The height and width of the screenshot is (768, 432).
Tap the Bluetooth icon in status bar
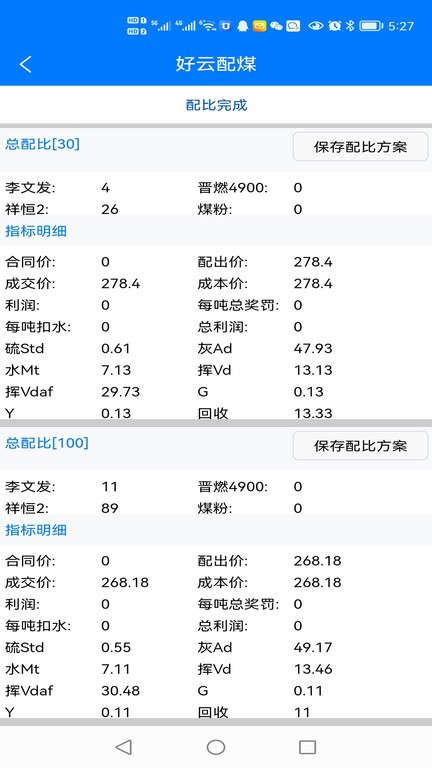coord(350,26)
